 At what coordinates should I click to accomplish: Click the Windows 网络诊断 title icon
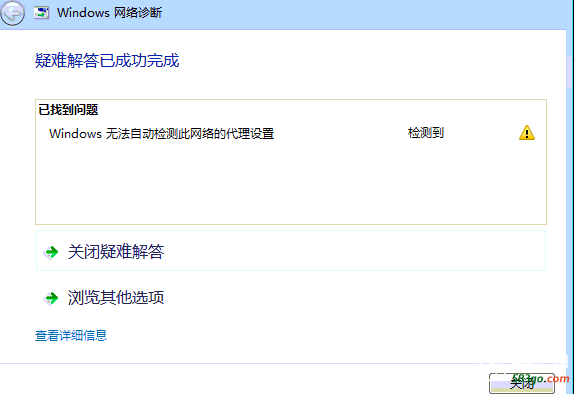point(41,13)
